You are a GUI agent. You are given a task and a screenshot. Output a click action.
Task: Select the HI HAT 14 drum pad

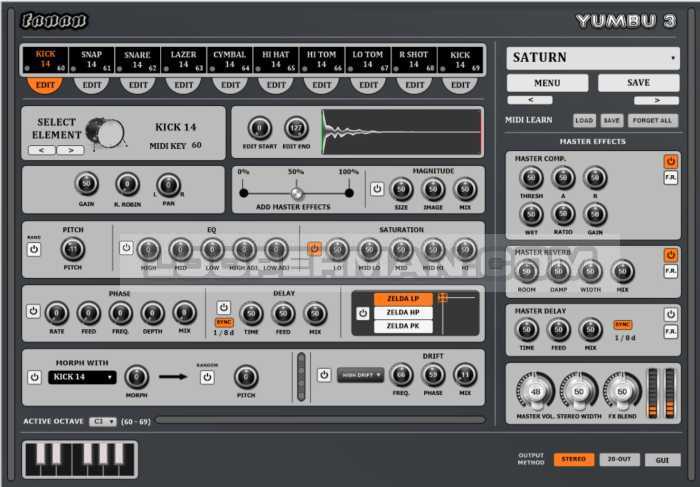pyautogui.click(x=275, y=60)
